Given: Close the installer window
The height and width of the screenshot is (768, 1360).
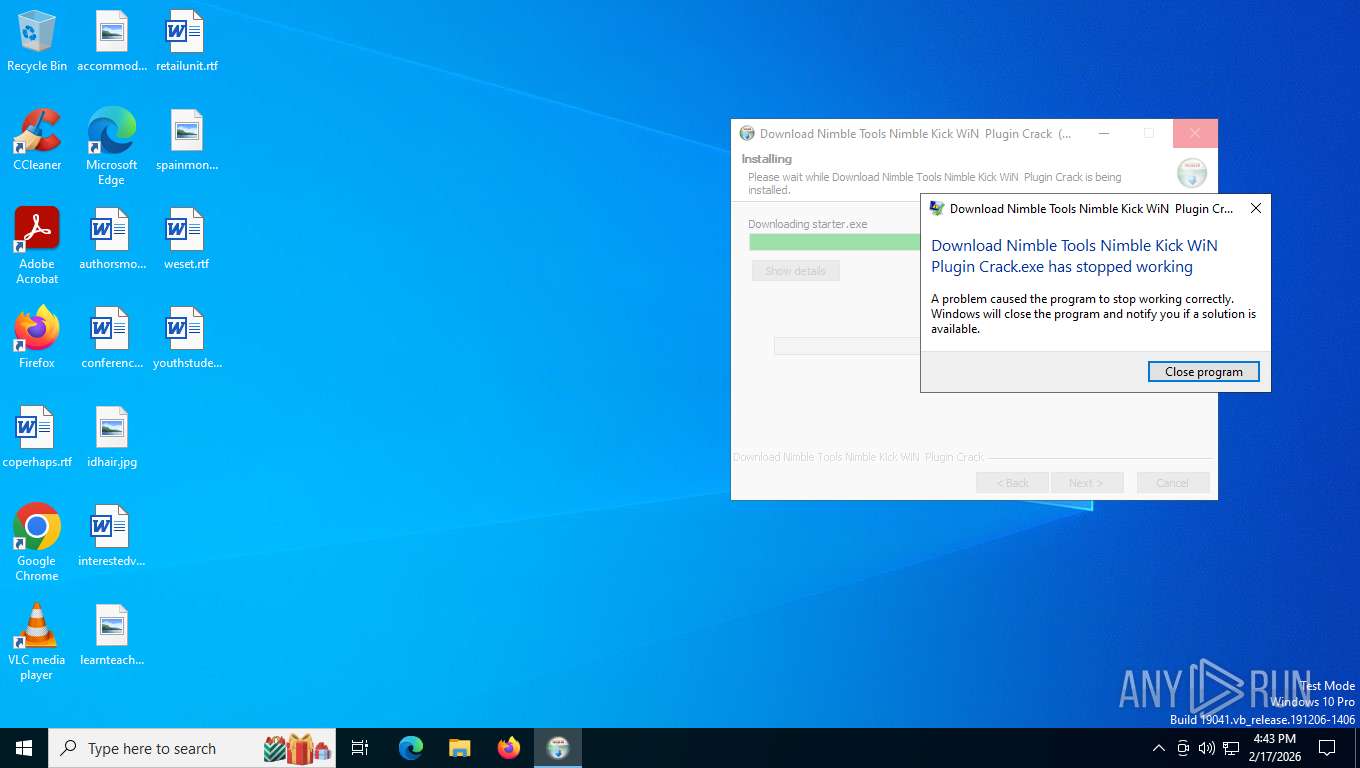Looking at the screenshot, I should (x=1195, y=133).
